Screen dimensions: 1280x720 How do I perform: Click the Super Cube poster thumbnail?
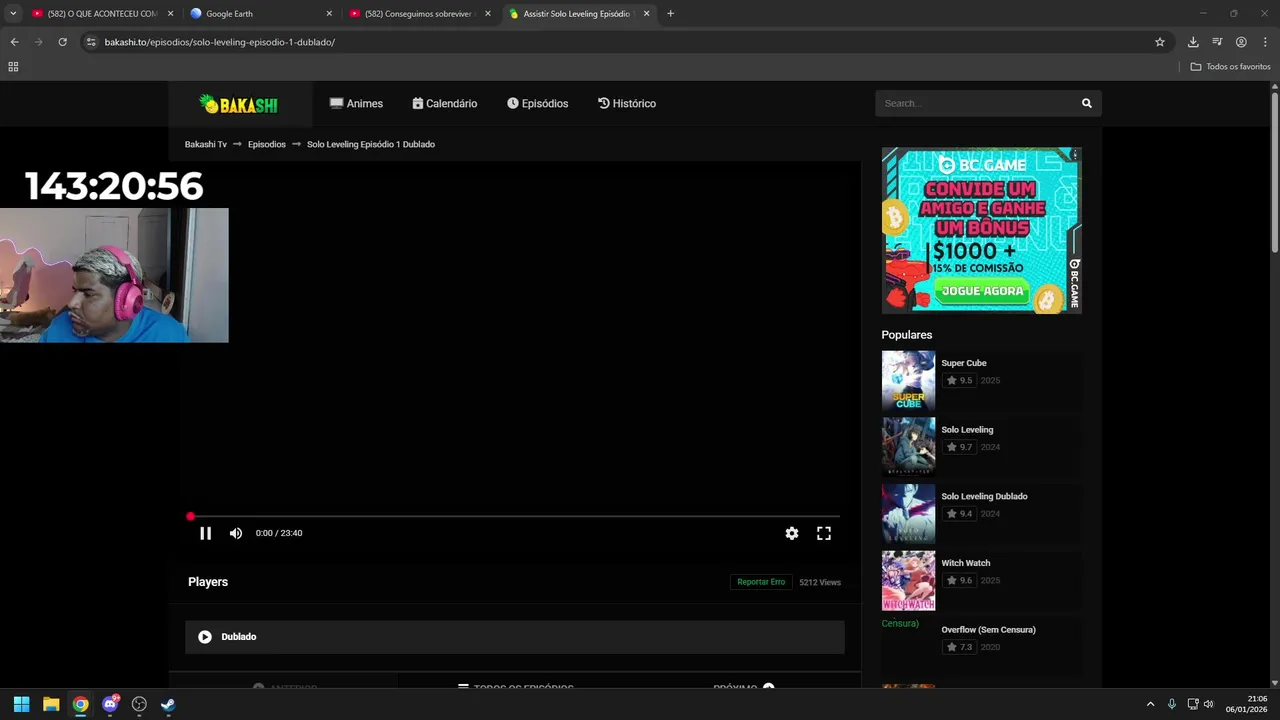pyautogui.click(x=908, y=380)
